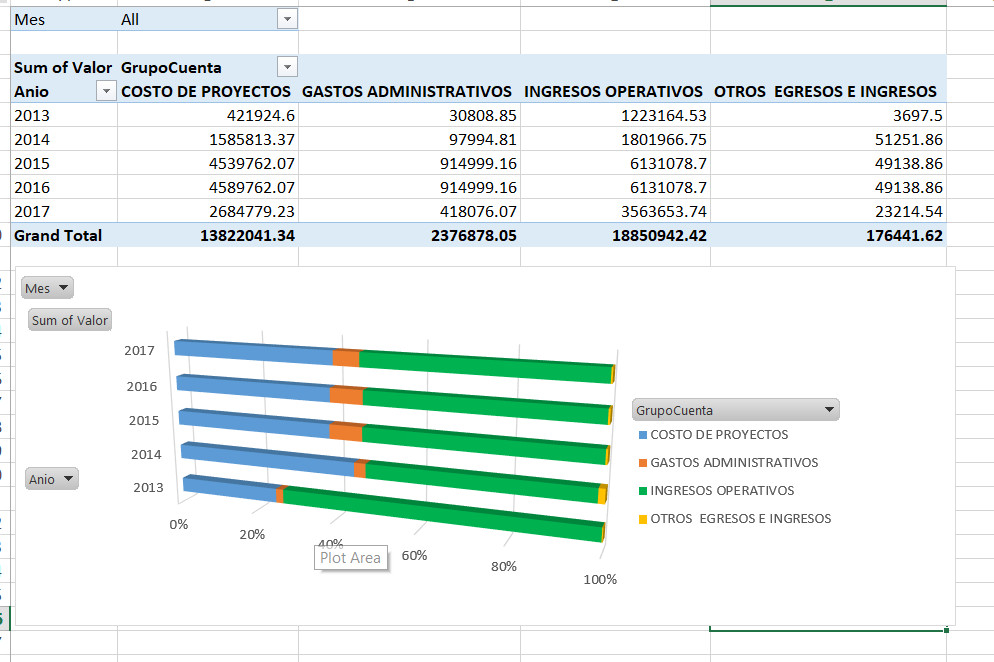Select yellow OTROS EGRESOS E INGRESOS swatch
The height and width of the screenshot is (662, 994).
643,519
